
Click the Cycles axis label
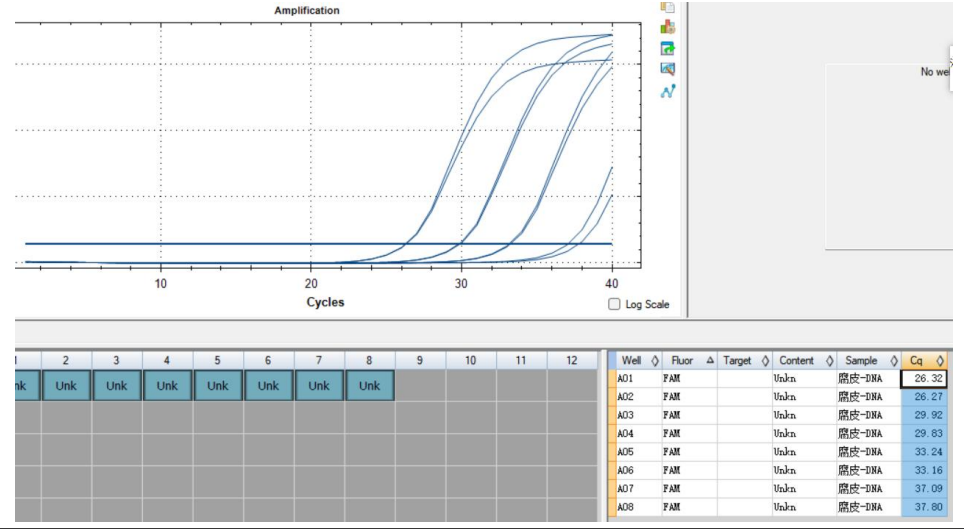tap(325, 302)
